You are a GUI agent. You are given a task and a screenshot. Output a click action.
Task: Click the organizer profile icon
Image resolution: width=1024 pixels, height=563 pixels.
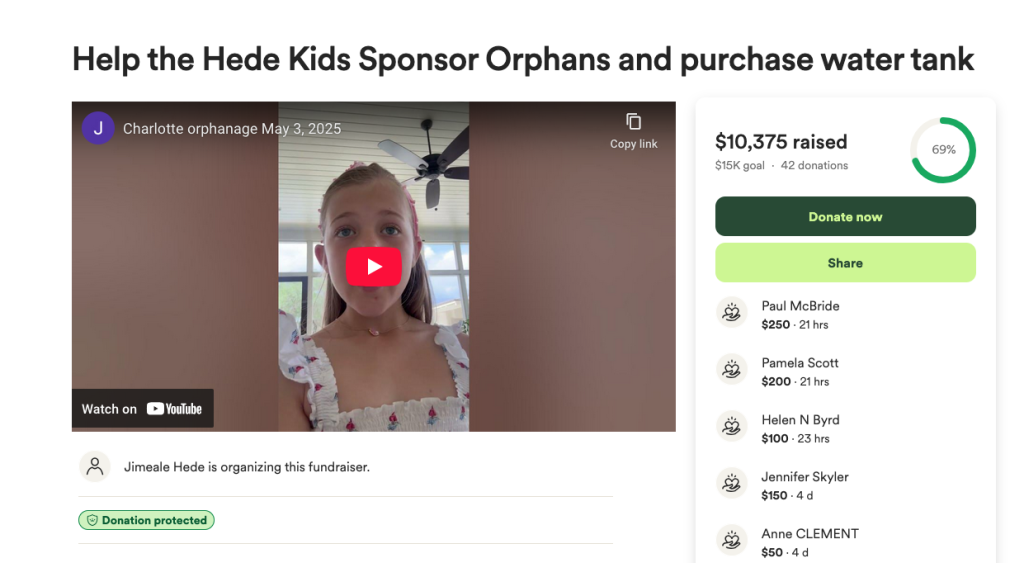tap(95, 466)
